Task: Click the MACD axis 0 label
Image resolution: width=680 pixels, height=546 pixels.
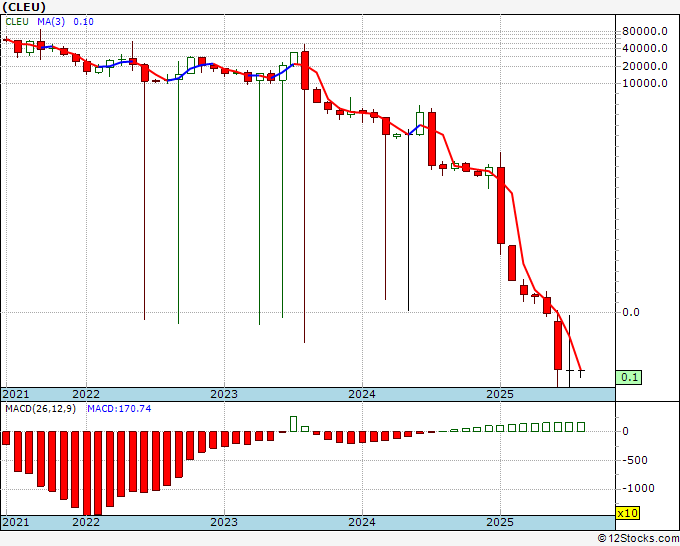Action: [625, 432]
